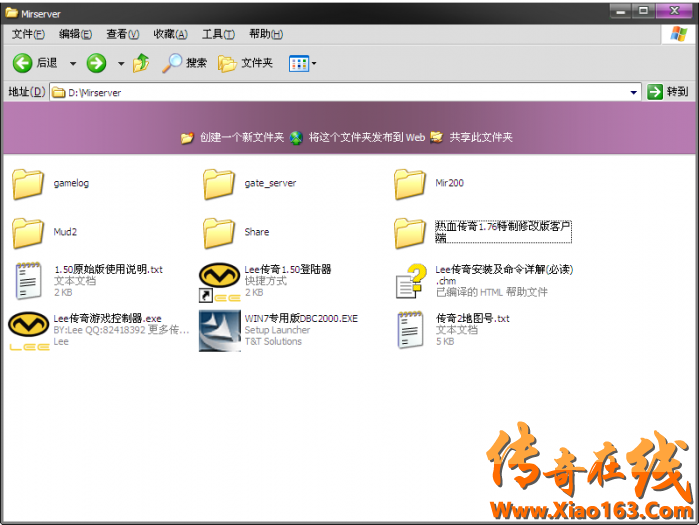Viewport: 699px width, 525px height.
Task: Select the Mir200 folder icon
Action: point(409,184)
